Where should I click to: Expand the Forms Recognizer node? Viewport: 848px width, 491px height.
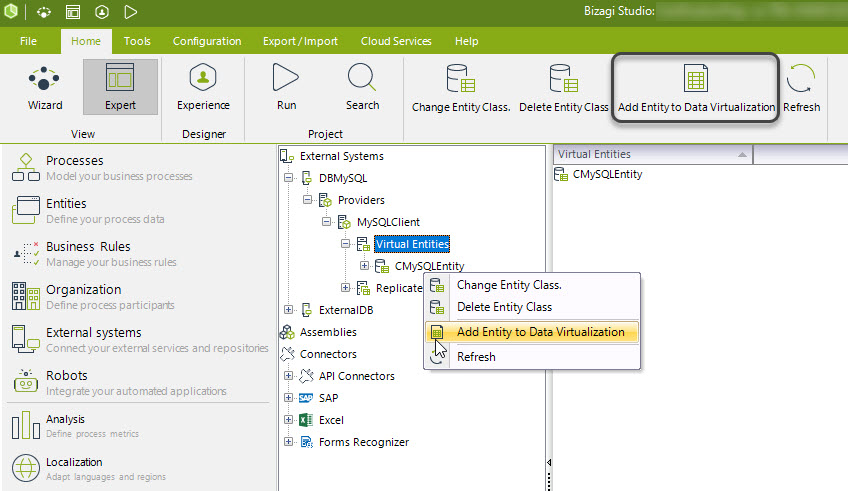coord(288,442)
